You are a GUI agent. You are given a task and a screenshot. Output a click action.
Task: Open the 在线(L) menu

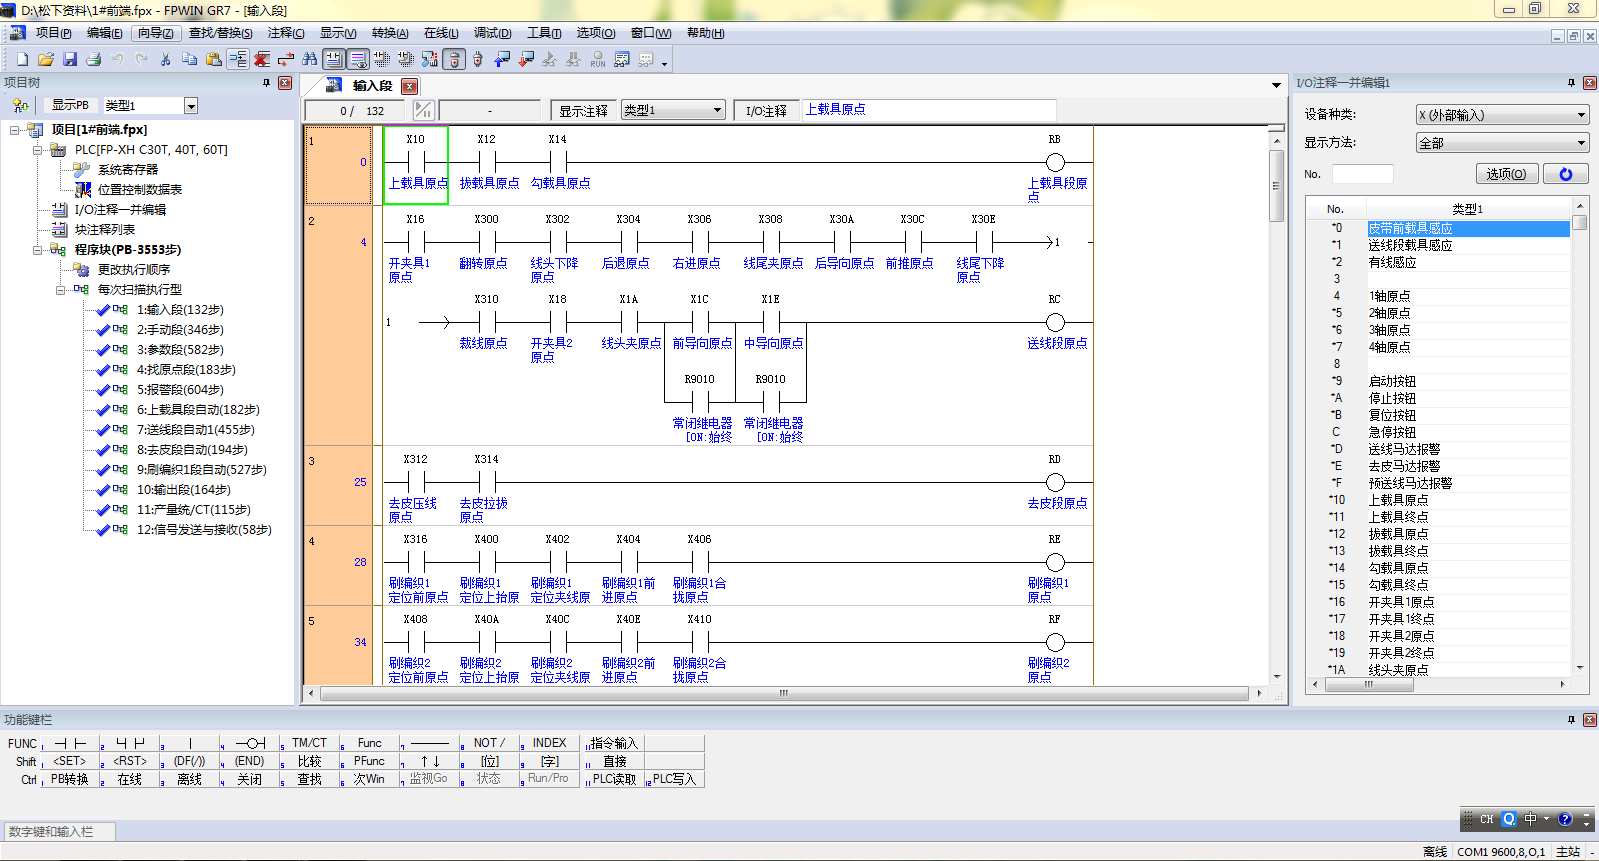(x=441, y=33)
